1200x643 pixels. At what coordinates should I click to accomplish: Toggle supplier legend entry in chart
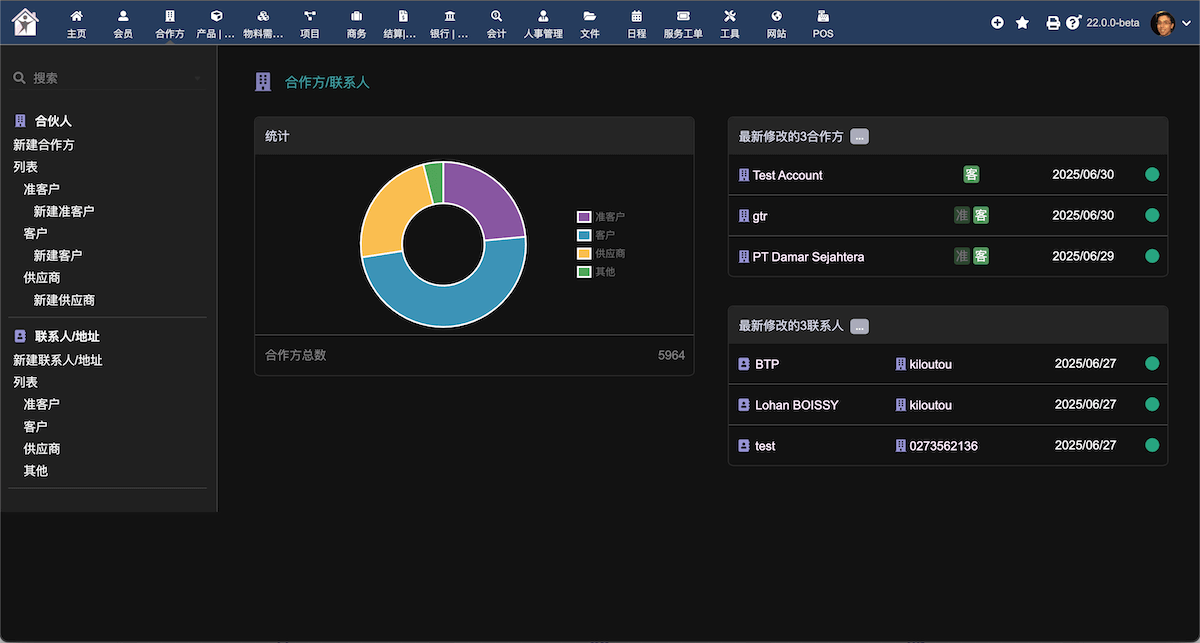point(601,254)
